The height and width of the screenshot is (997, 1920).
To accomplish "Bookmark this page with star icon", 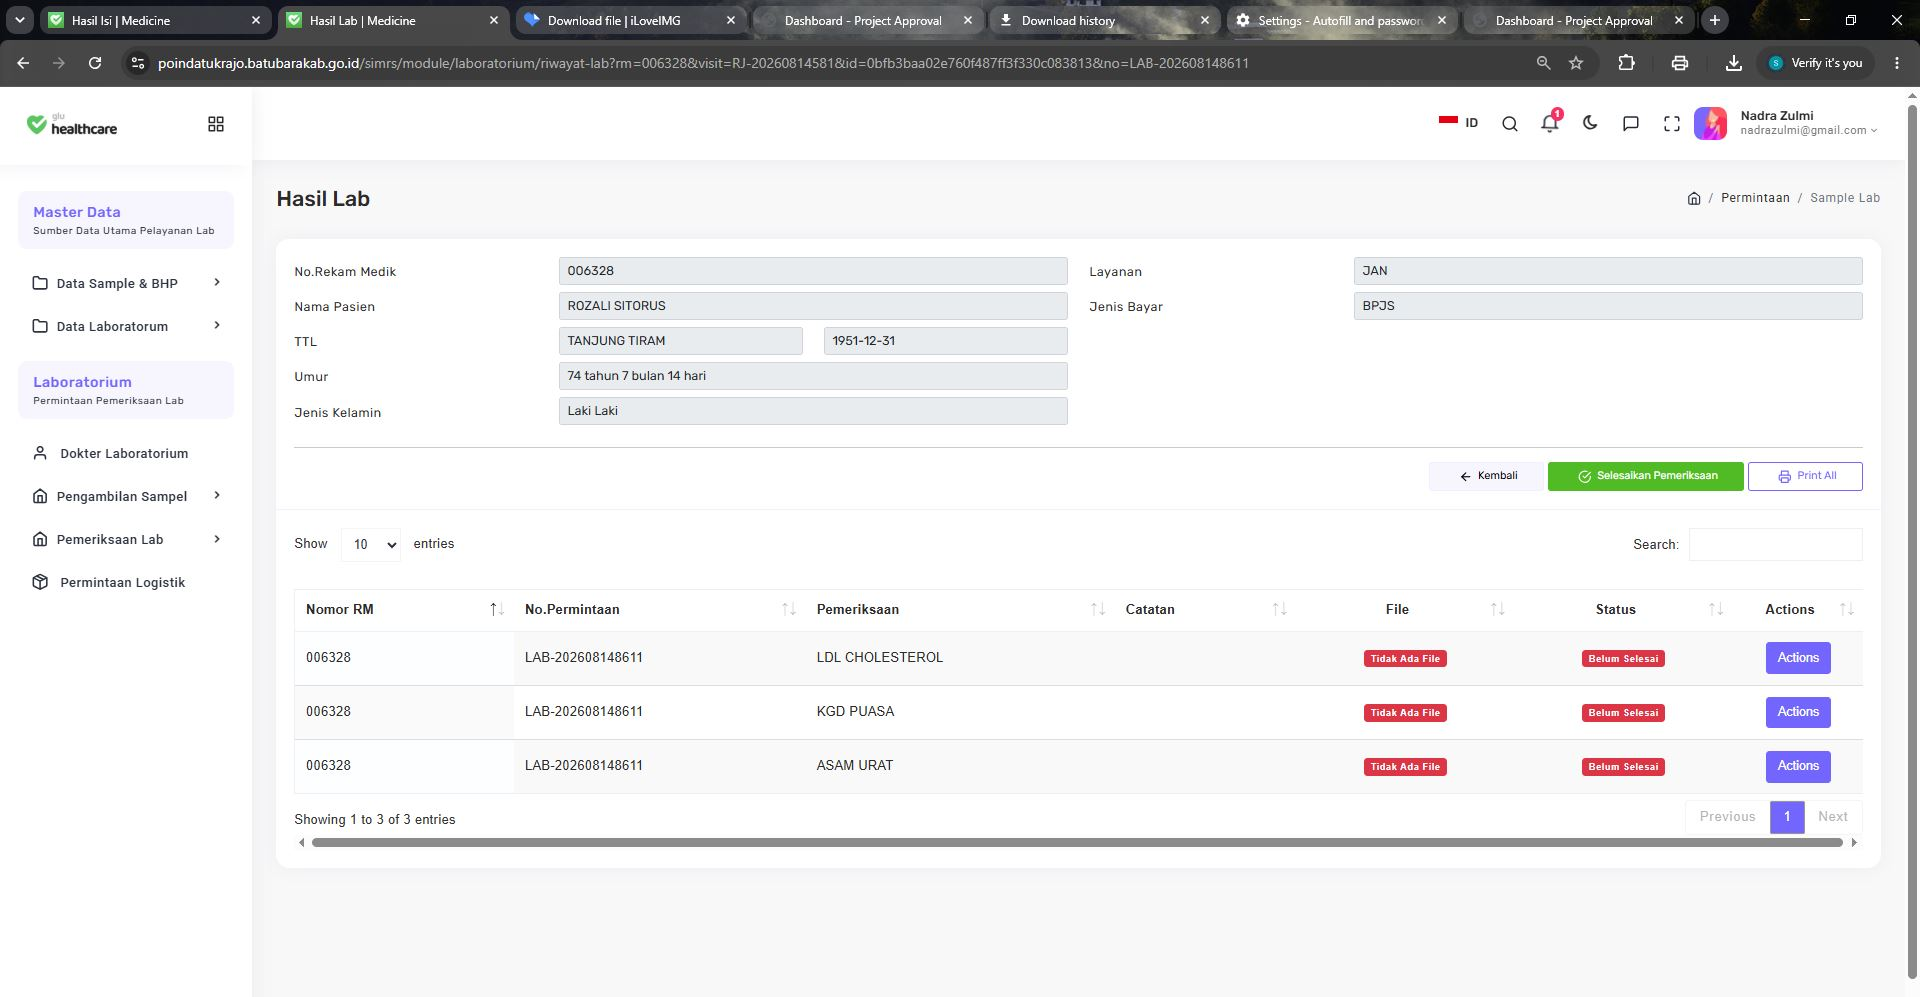I will 1576,63.
